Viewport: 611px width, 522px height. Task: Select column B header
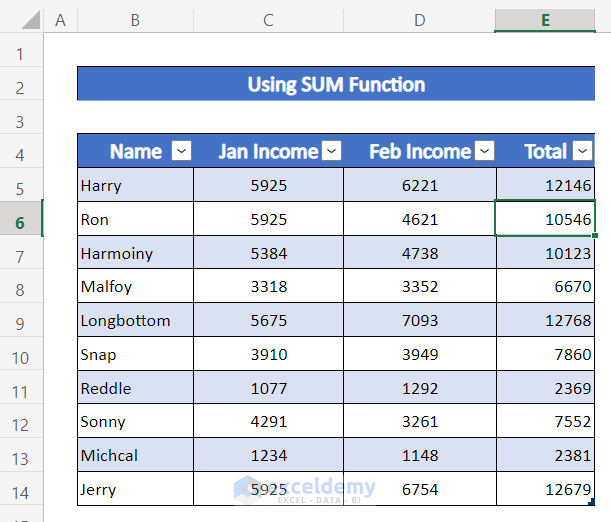click(x=135, y=20)
